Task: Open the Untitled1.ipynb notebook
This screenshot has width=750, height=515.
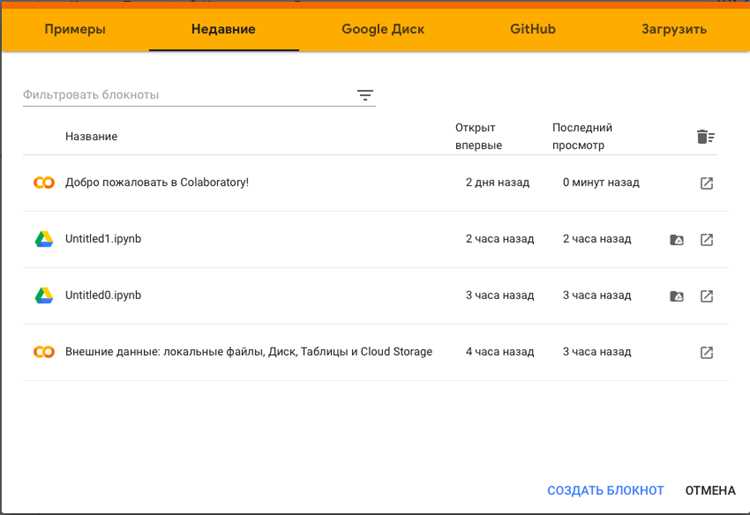Action: point(103,239)
